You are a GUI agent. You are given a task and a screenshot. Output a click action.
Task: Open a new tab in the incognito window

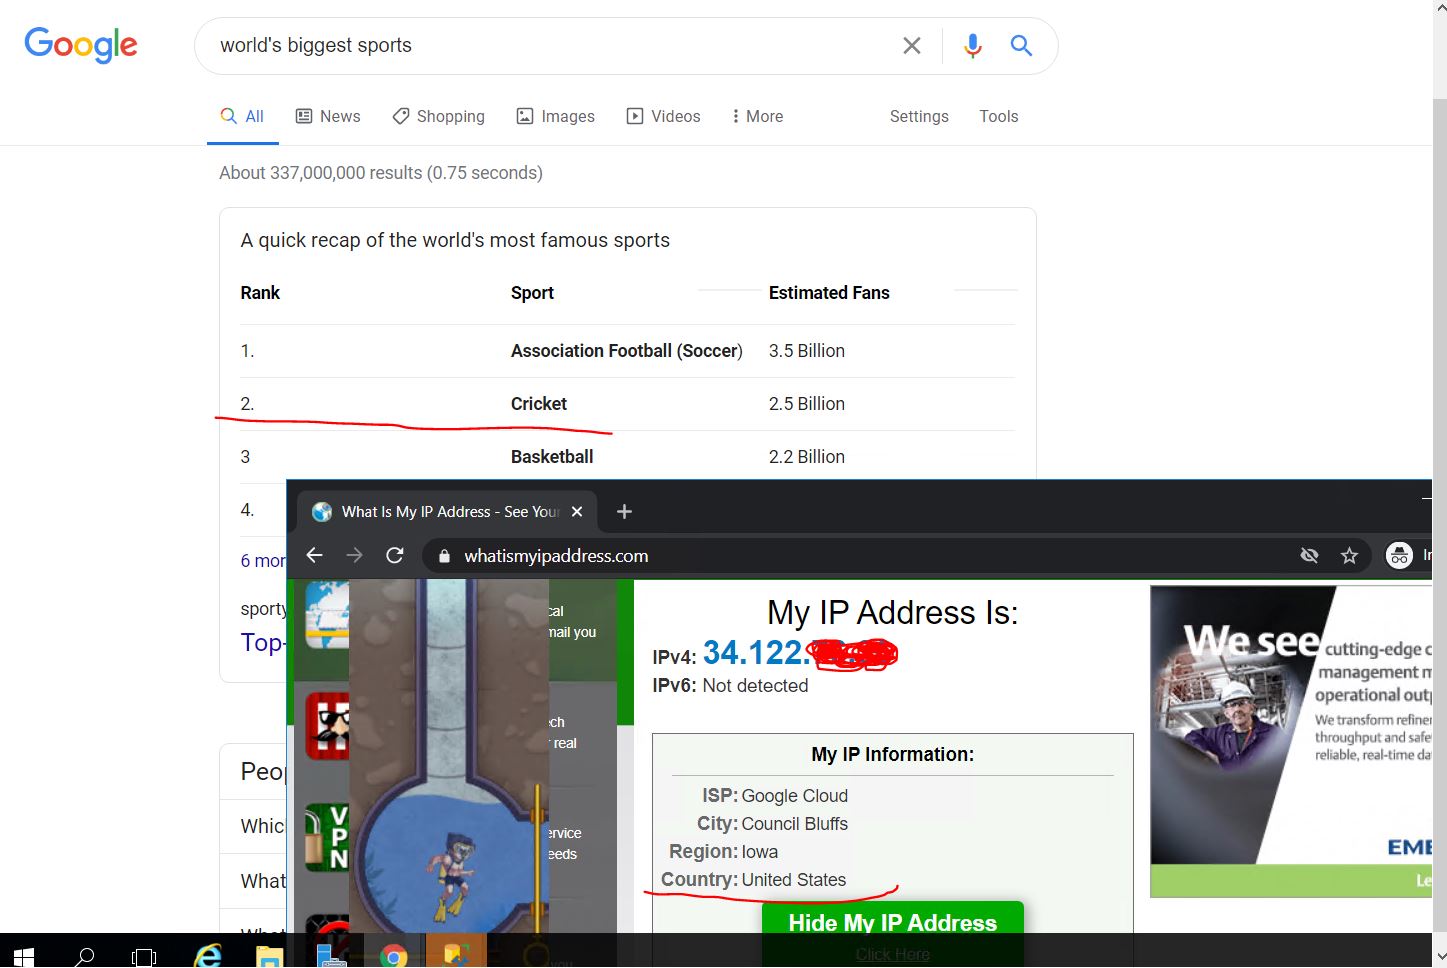[x=624, y=512]
